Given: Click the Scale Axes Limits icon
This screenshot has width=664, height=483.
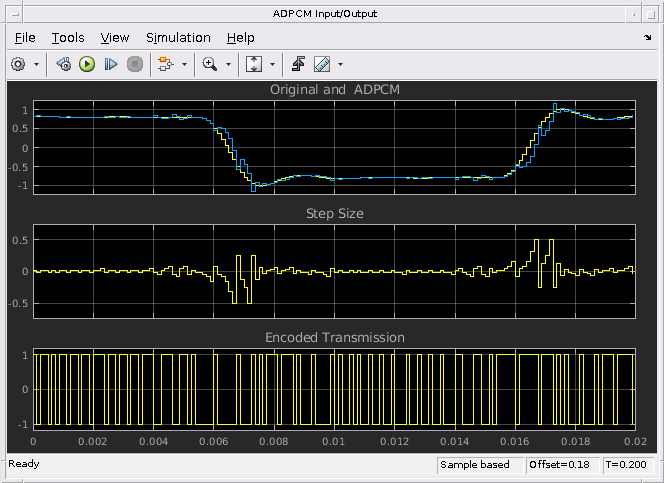Looking at the screenshot, I should (254, 64).
